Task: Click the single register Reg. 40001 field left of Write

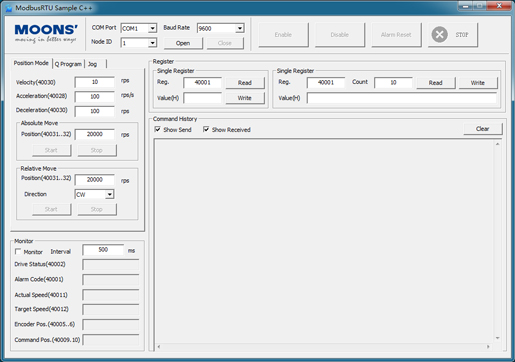Action: [x=202, y=83]
